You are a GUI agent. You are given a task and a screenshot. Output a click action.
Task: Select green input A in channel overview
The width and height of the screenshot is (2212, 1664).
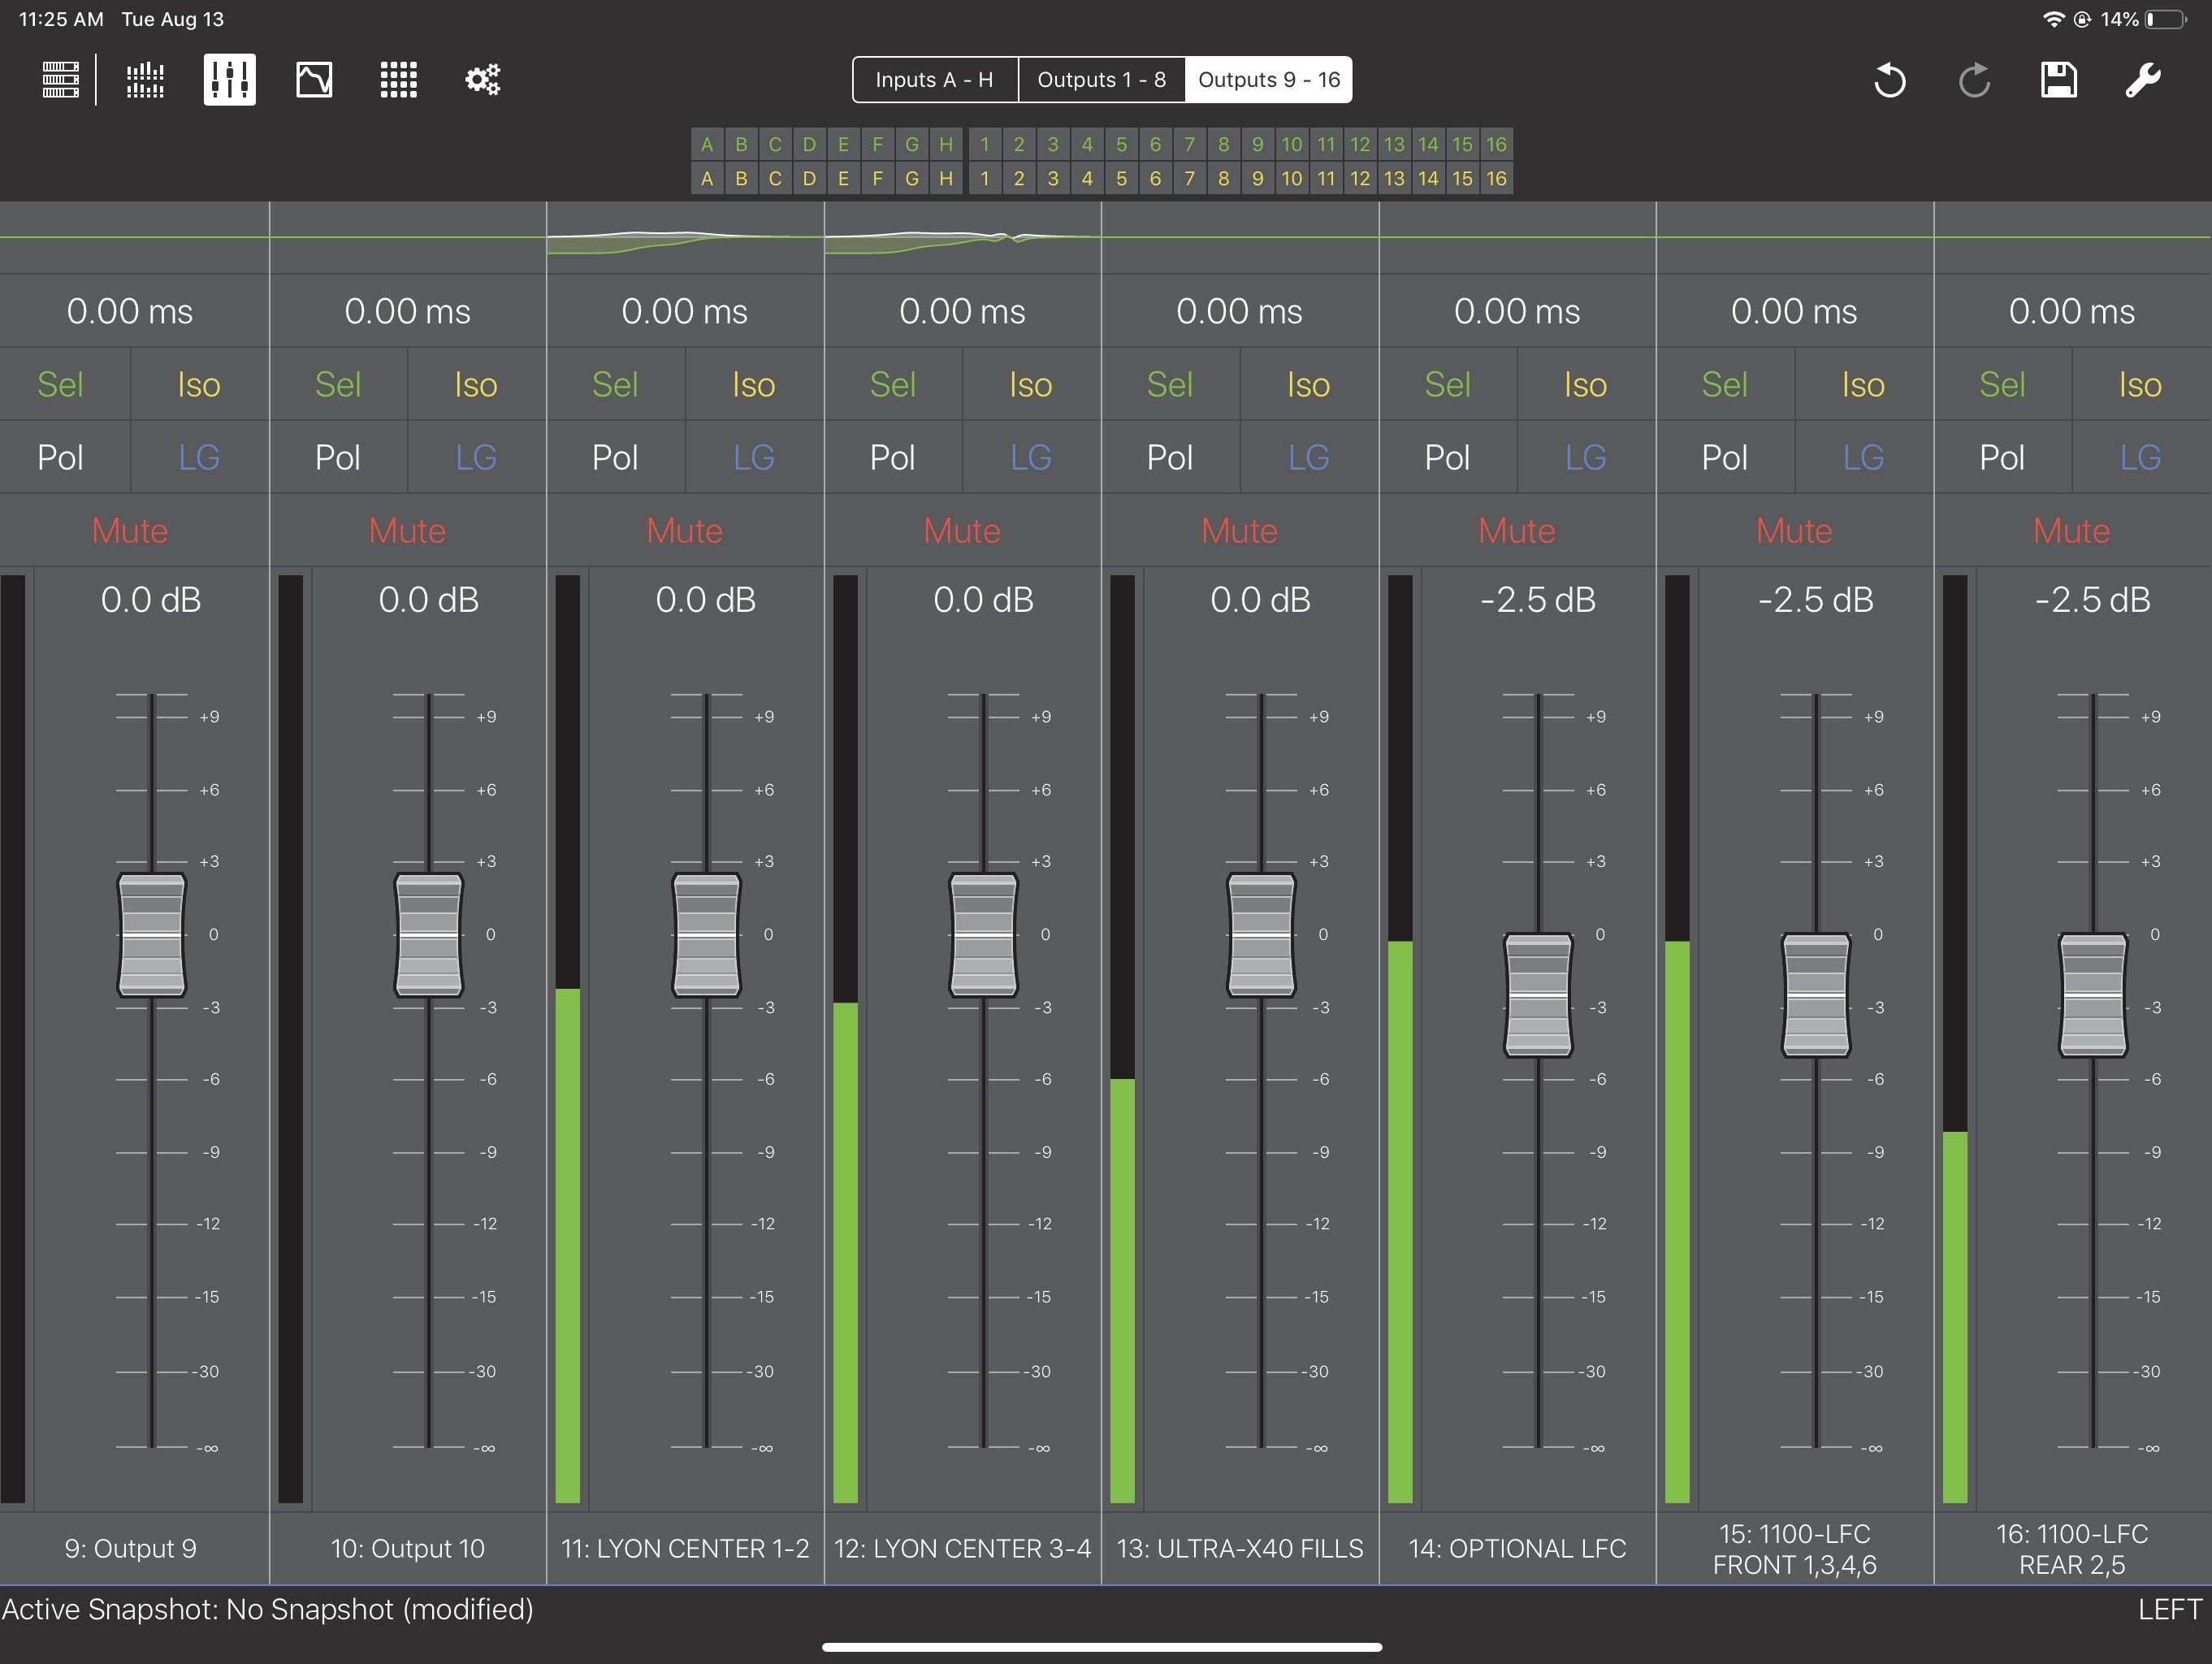point(707,144)
